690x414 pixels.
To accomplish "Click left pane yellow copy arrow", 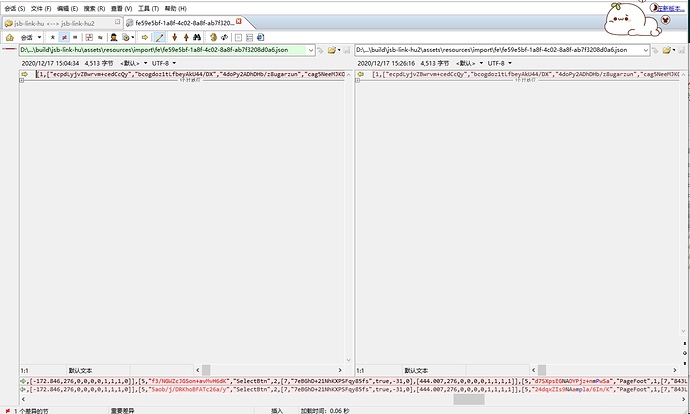I will point(25,74).
